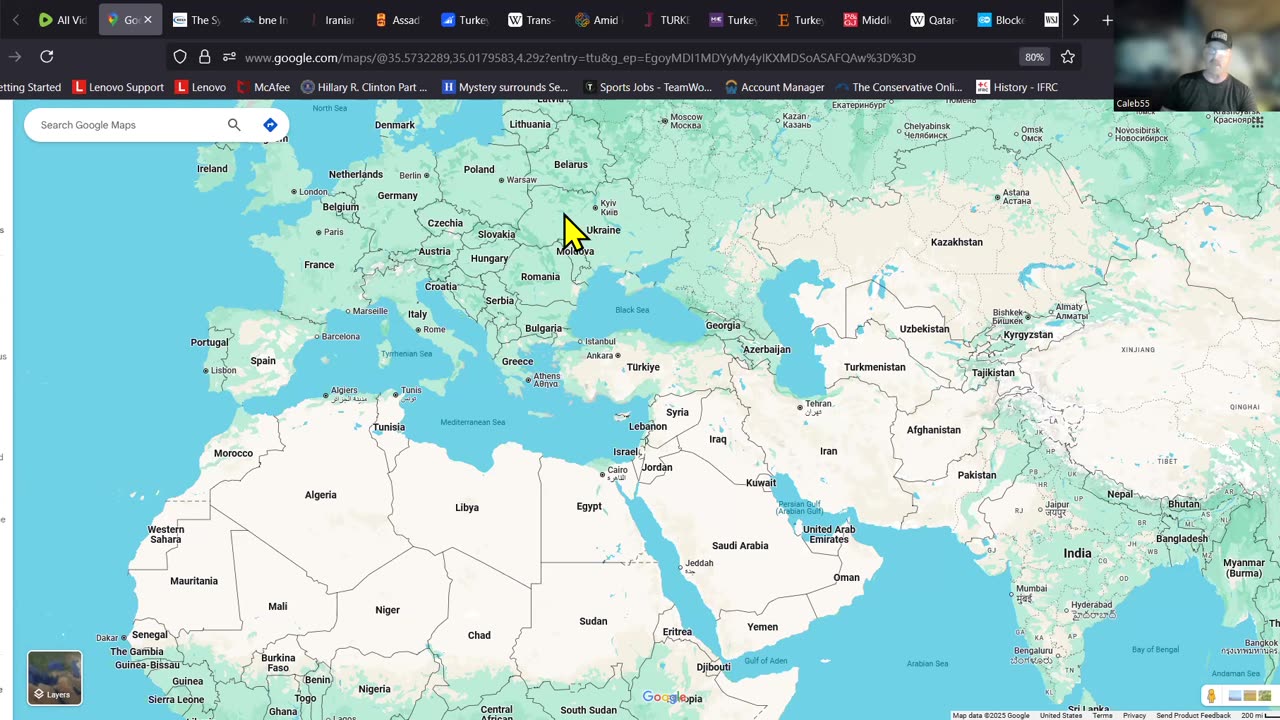This screenshot has width=1280, height=720.
Task: Click the Ukraine country label
Action: pos(603,230)
